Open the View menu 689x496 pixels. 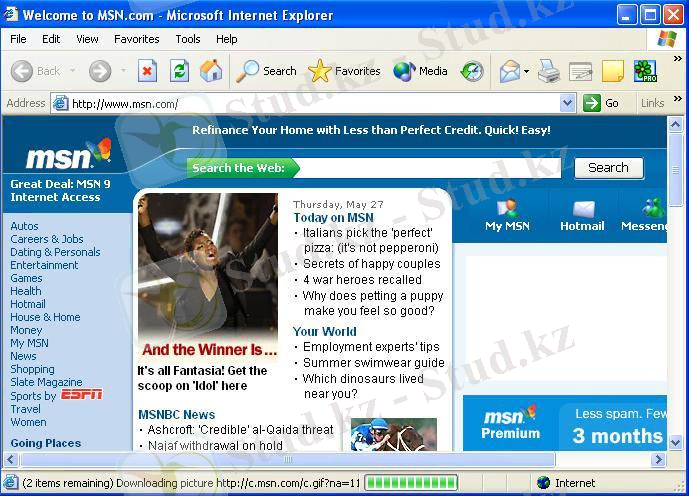[x=87, y=39]
